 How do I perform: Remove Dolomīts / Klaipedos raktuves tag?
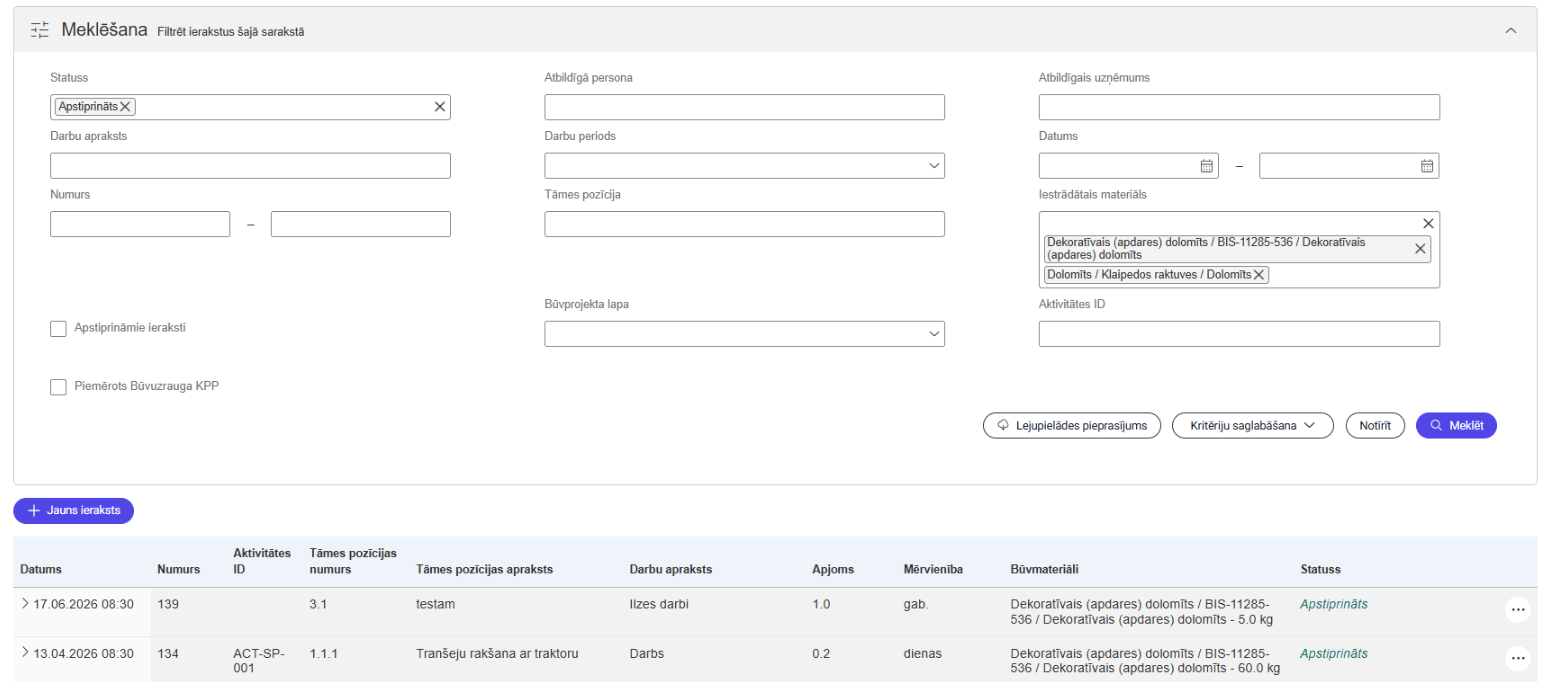(x=1259, y=275)
